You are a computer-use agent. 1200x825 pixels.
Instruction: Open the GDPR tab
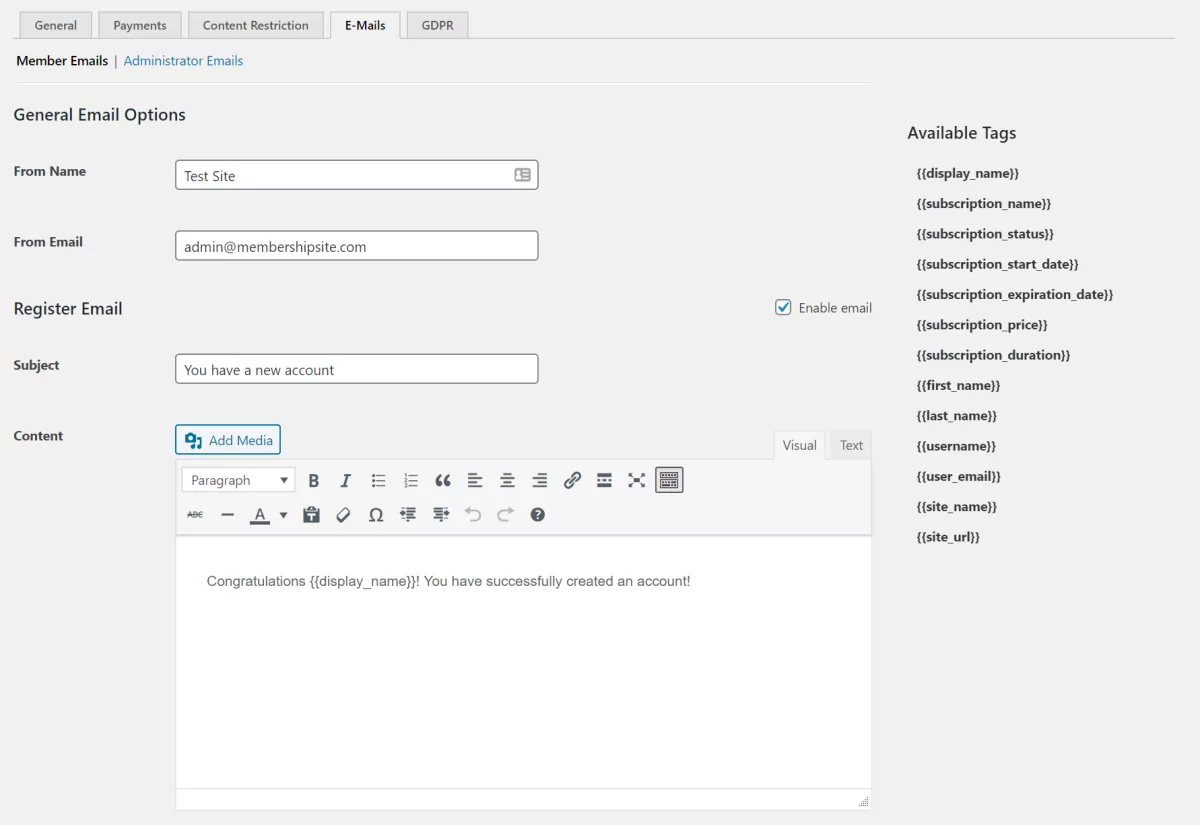coord(437,25)
